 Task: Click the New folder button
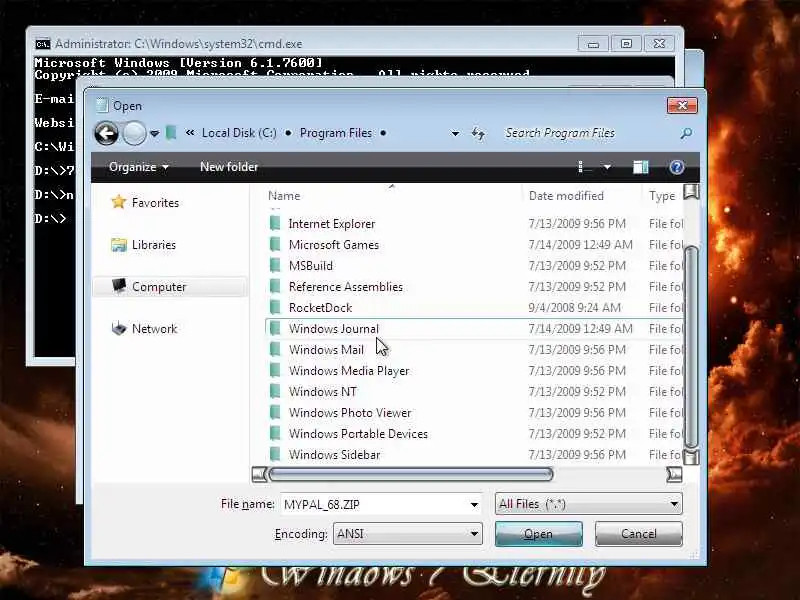(x=229, y=167)
